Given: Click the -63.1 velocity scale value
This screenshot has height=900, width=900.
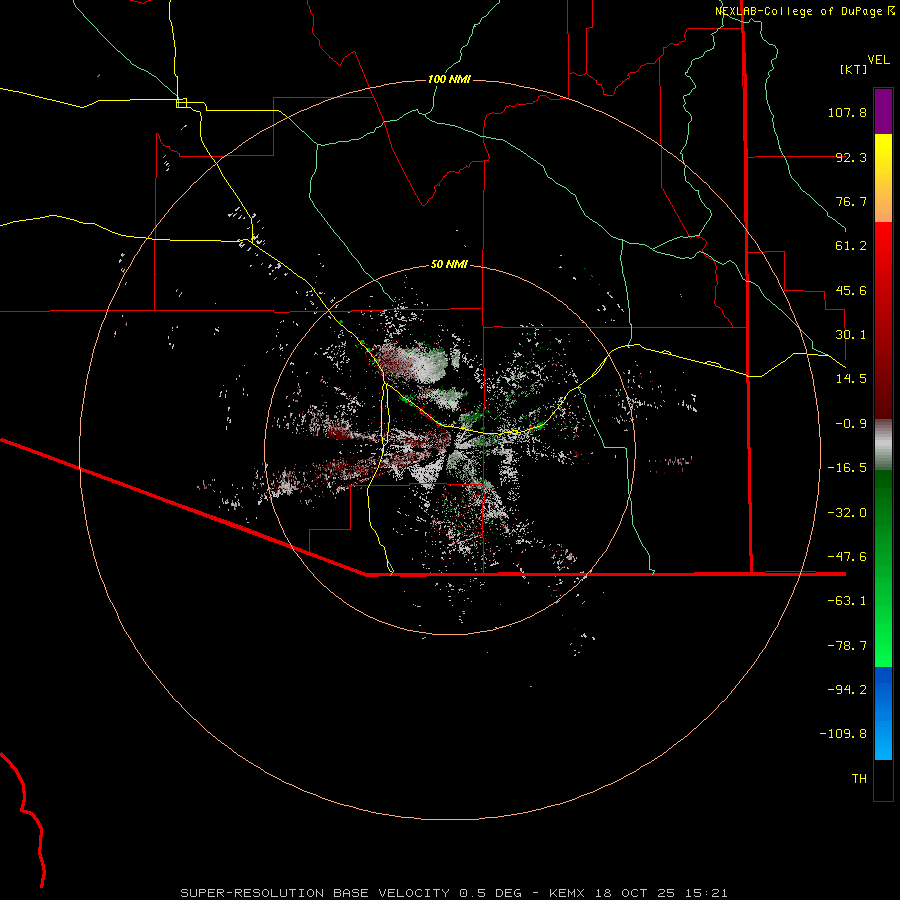Looking at the screenshot, I should (x=847, y=601).
